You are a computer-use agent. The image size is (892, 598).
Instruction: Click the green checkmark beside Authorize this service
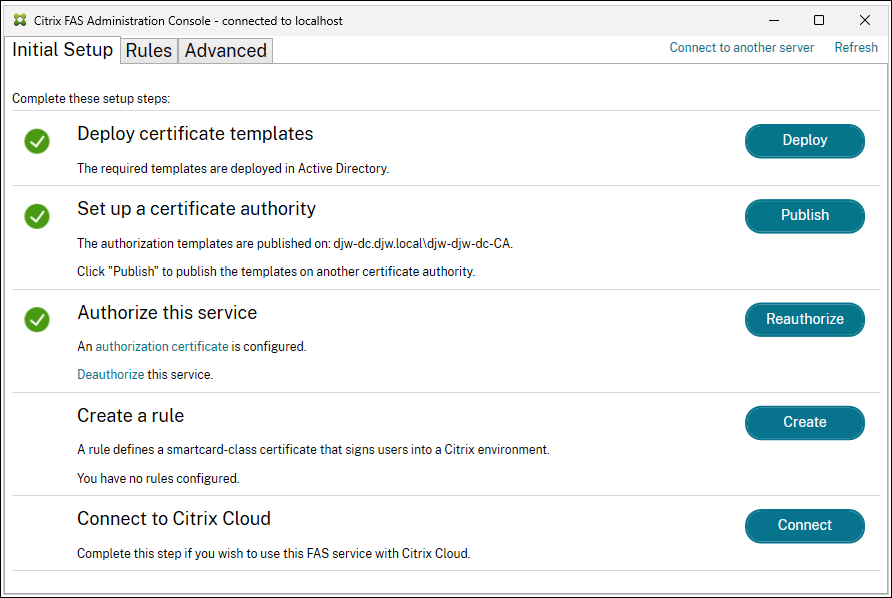point(37,320)
